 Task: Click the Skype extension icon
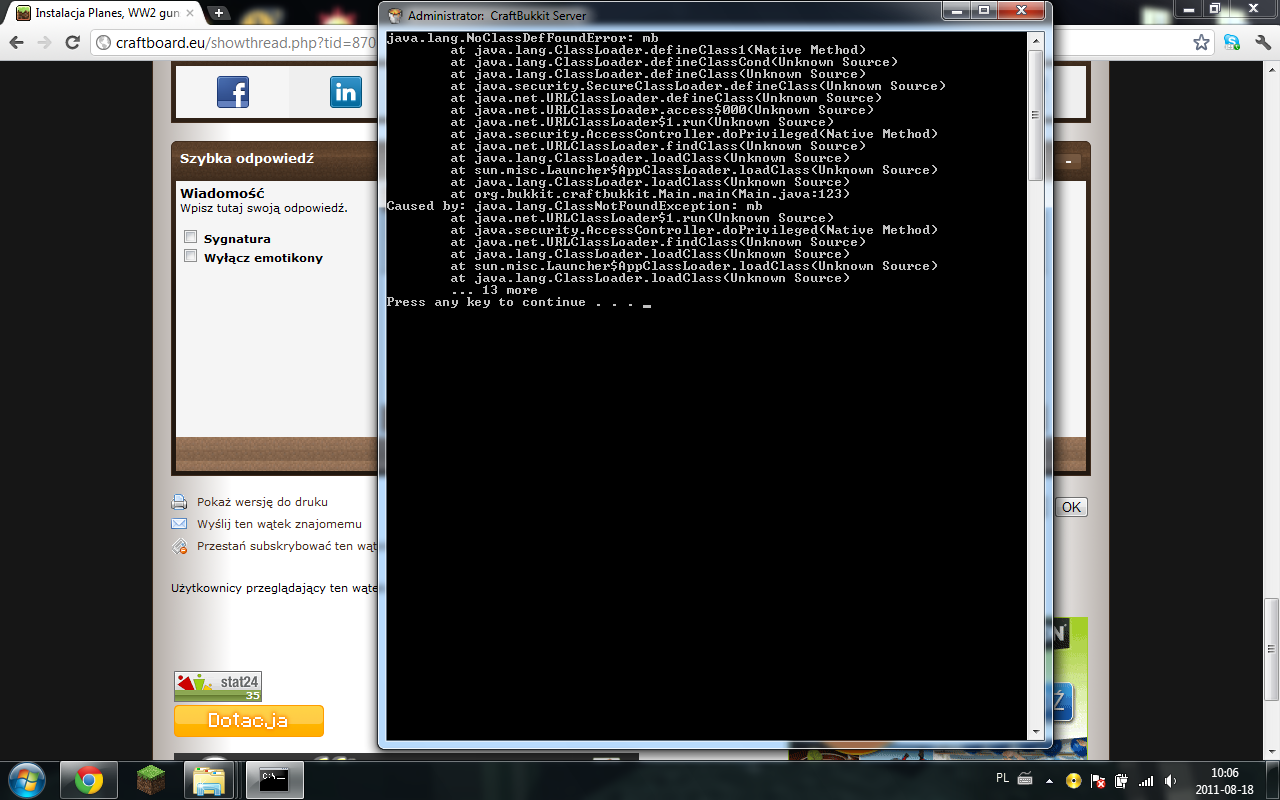[1232, 43]
